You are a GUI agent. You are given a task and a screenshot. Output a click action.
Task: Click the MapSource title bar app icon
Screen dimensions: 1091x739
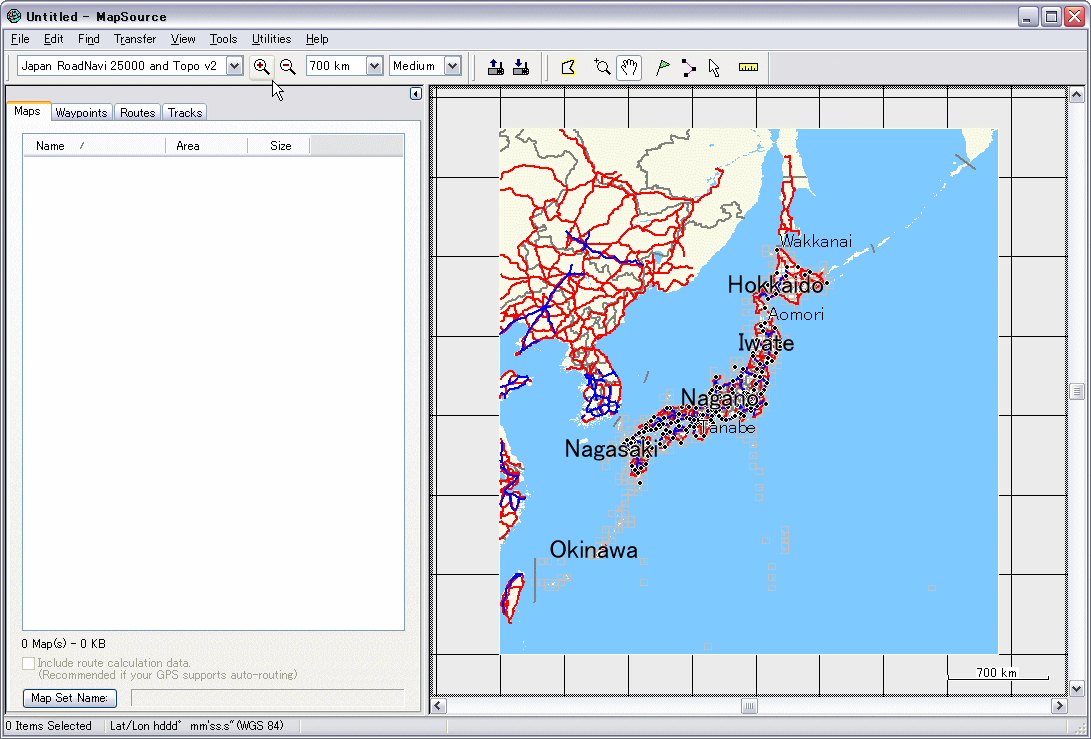13,16
